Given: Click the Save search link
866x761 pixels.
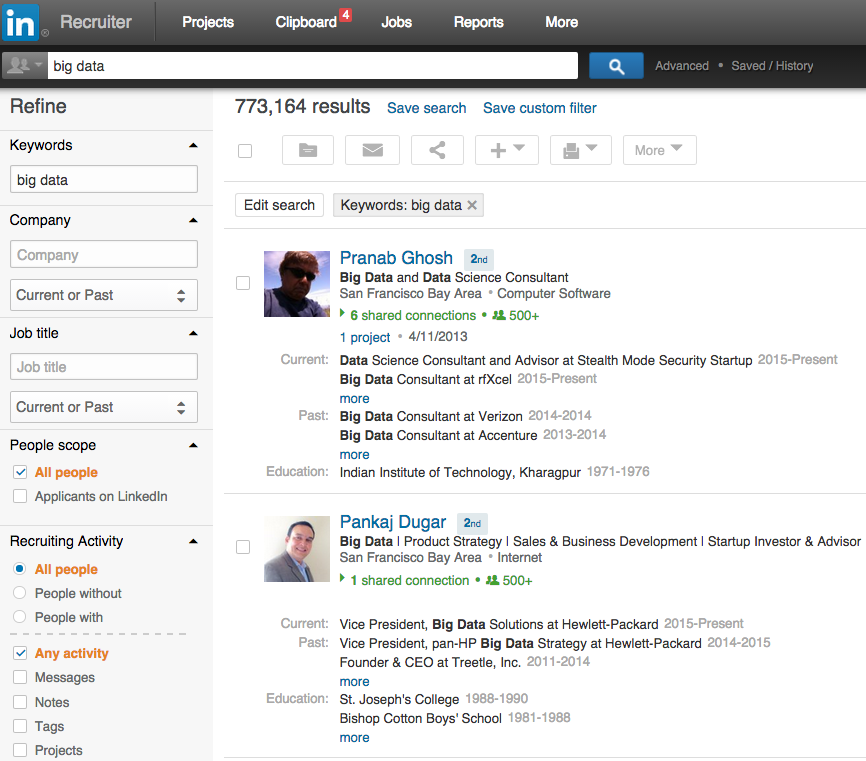Looking at the screenshot, I should coord(426,108).
